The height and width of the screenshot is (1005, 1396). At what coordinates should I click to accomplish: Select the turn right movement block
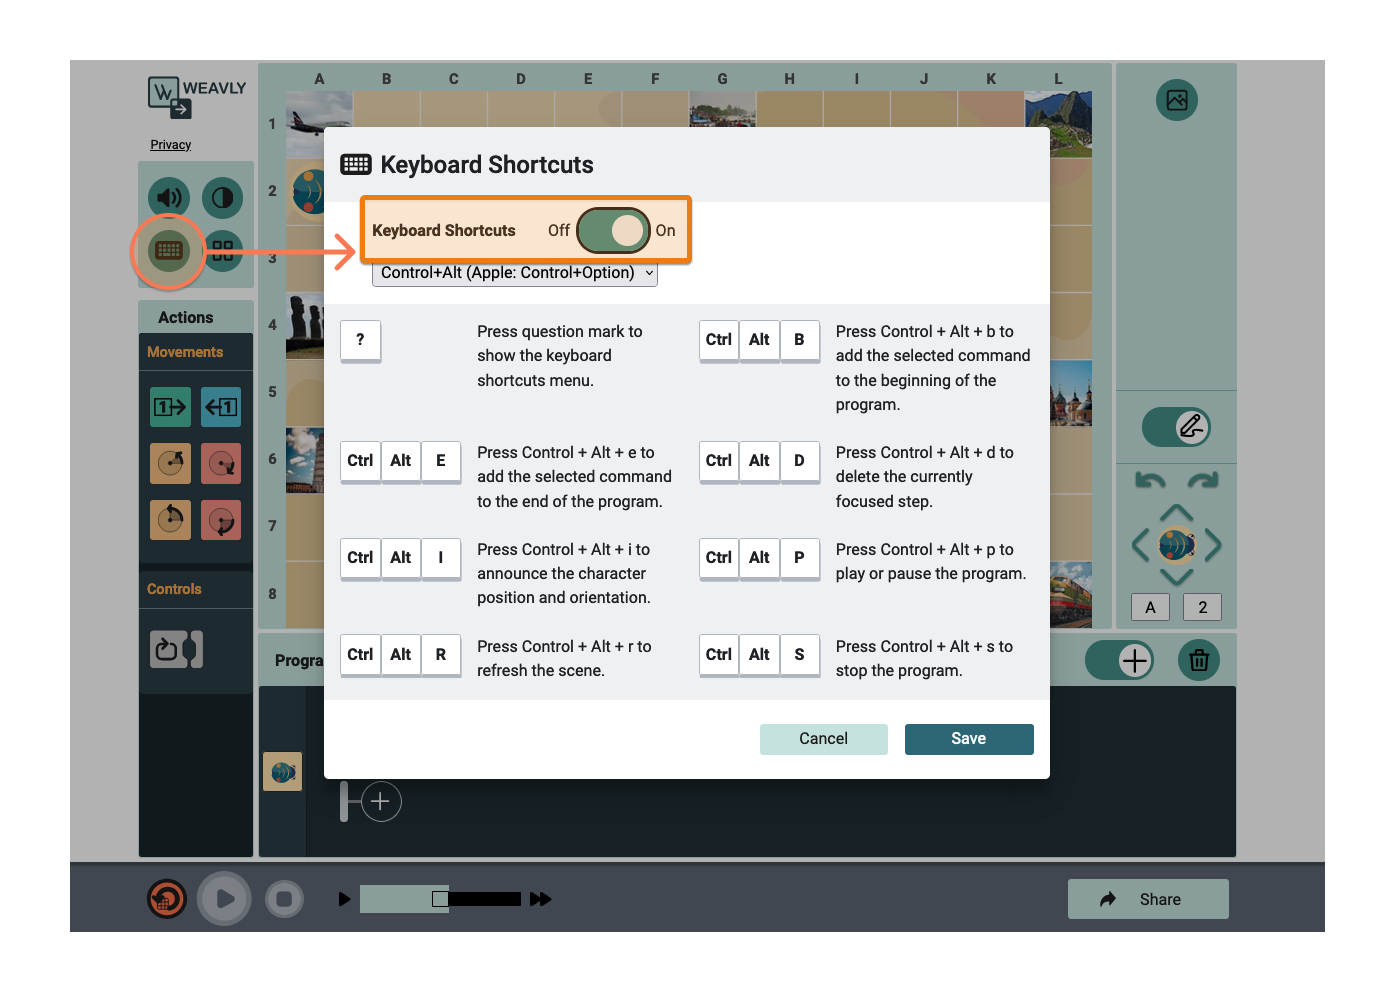pyautogui.click(x=220, y=463)
